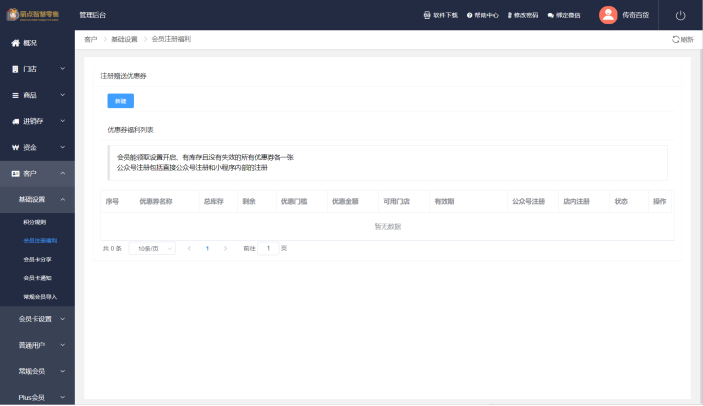Viewport: 703px width, 406px height.
Task: Click the brand logo in top-left corner
Action: coord(33,15)
